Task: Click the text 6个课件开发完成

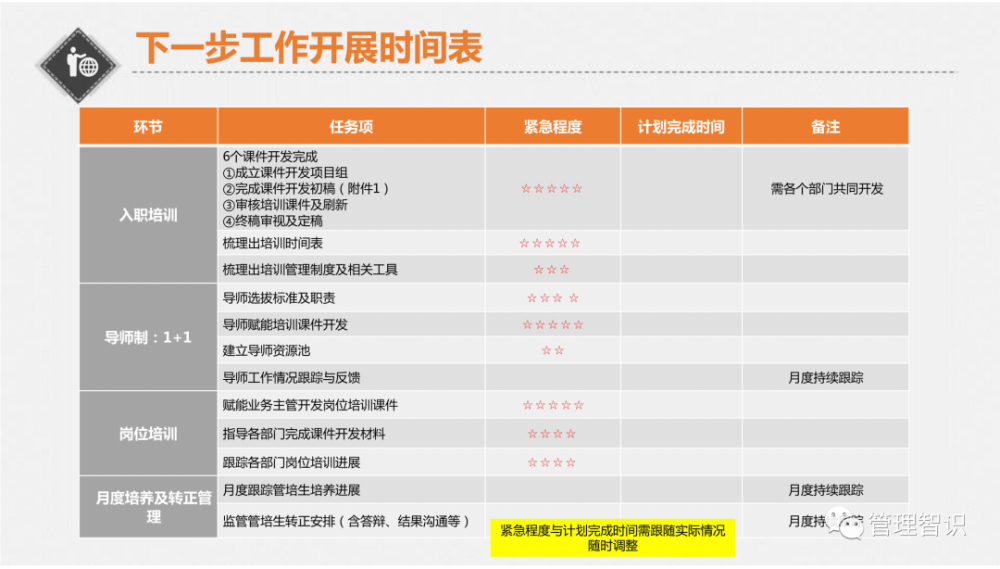Action: point(270,156)
